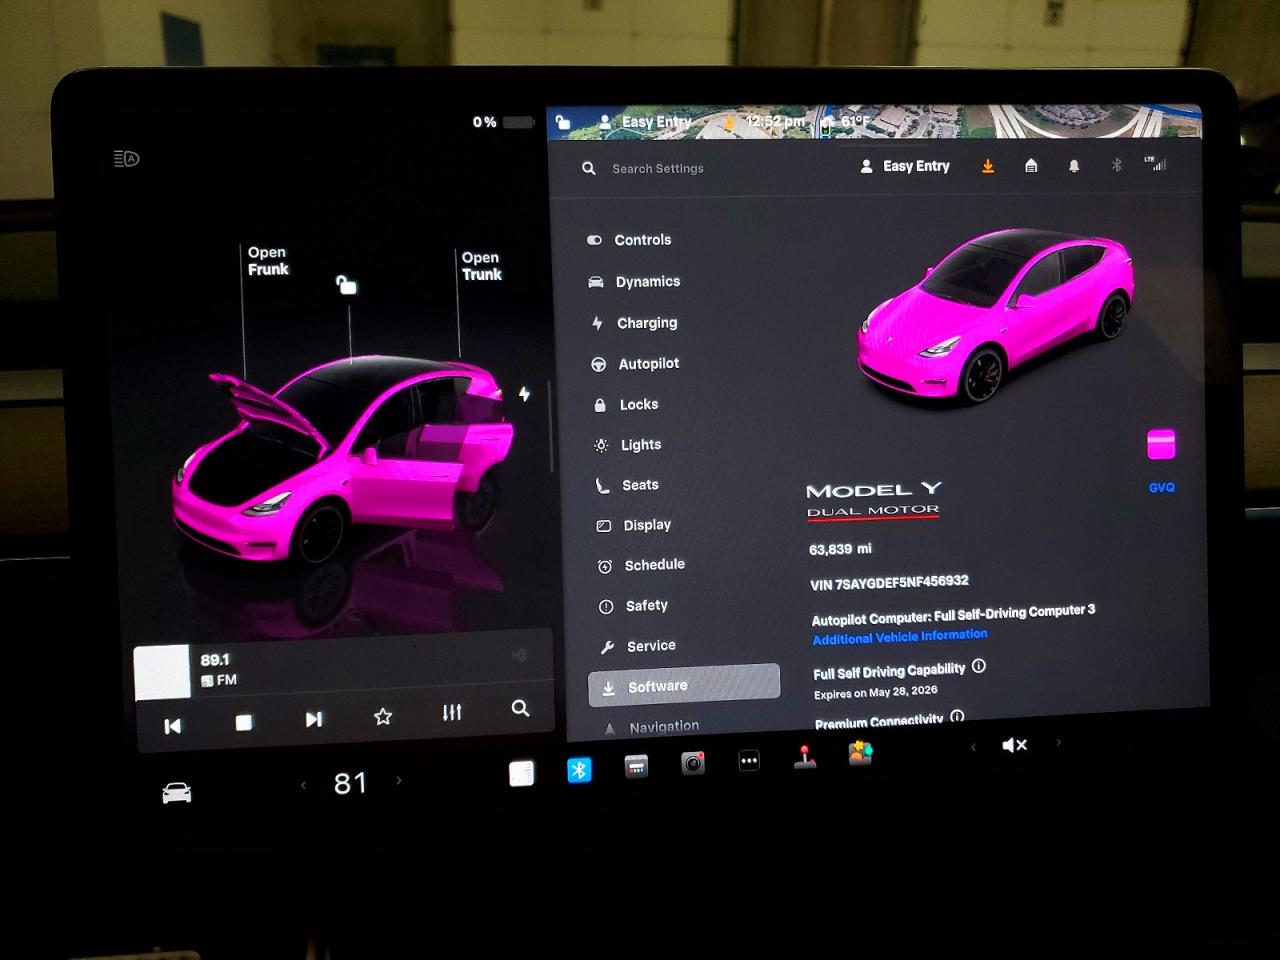1280x960 pixels.
Task: Tap Open Trunk label
Action: [481, 266]
